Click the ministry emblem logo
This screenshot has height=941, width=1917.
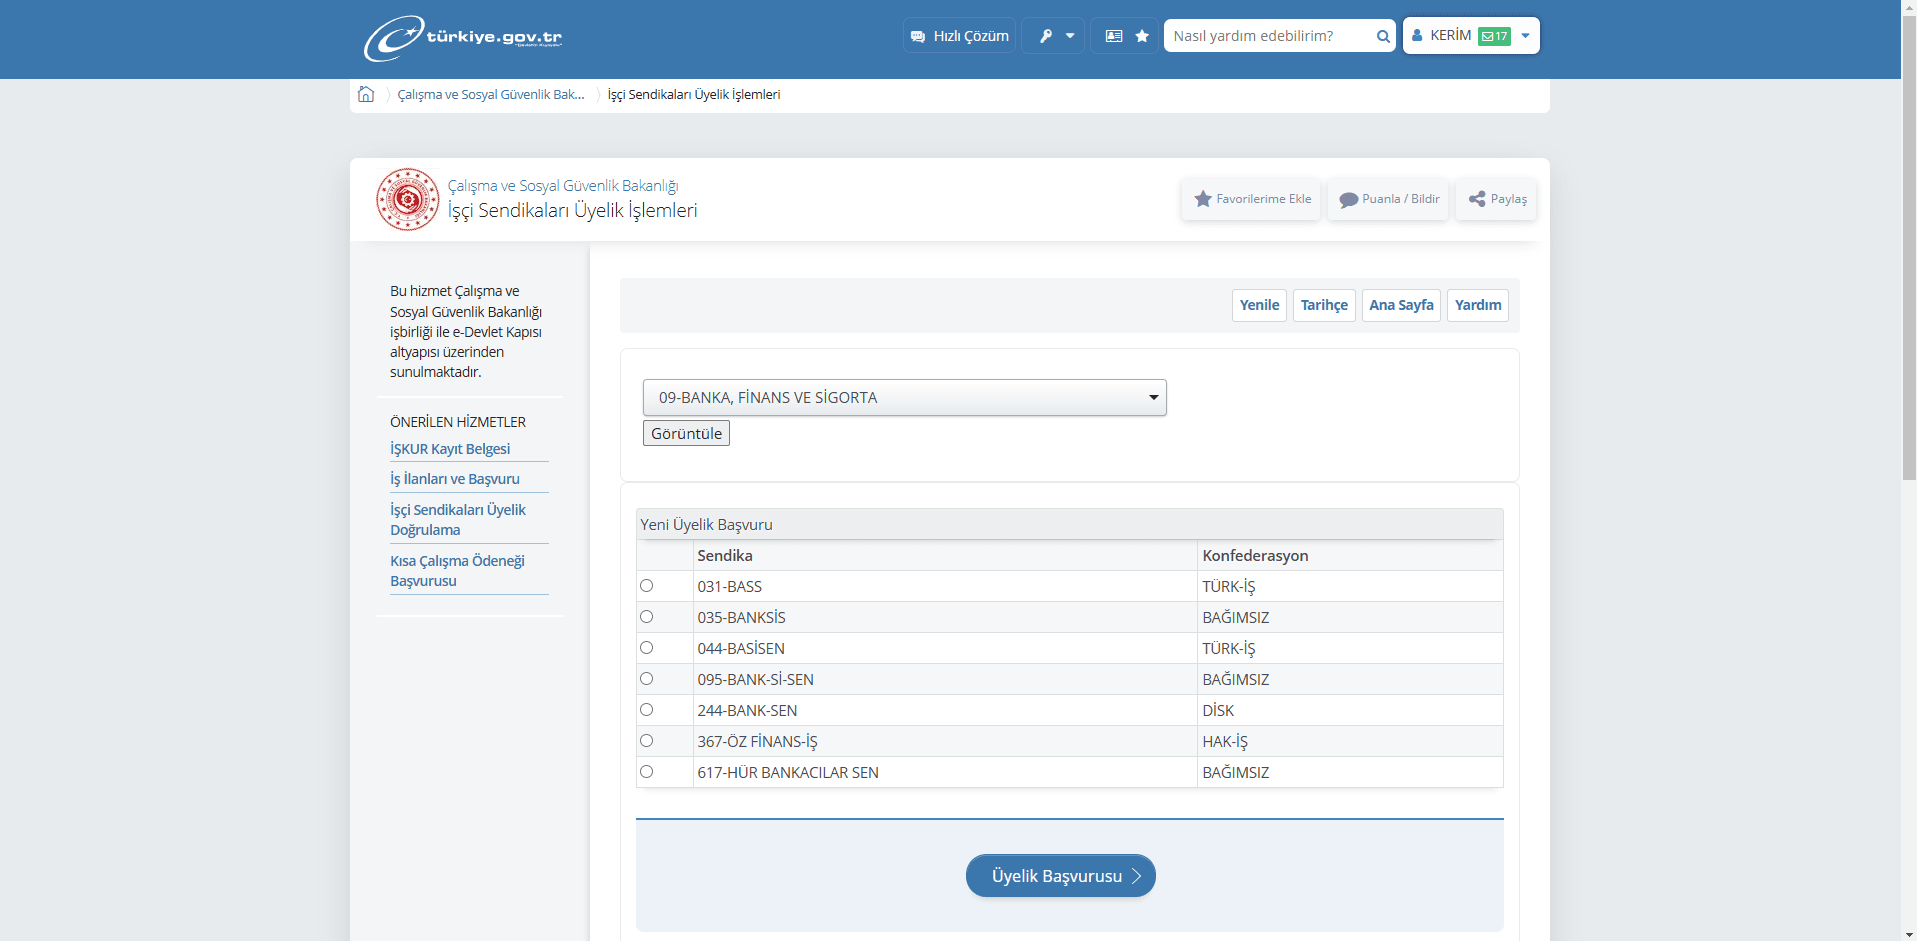pos(407,199)
